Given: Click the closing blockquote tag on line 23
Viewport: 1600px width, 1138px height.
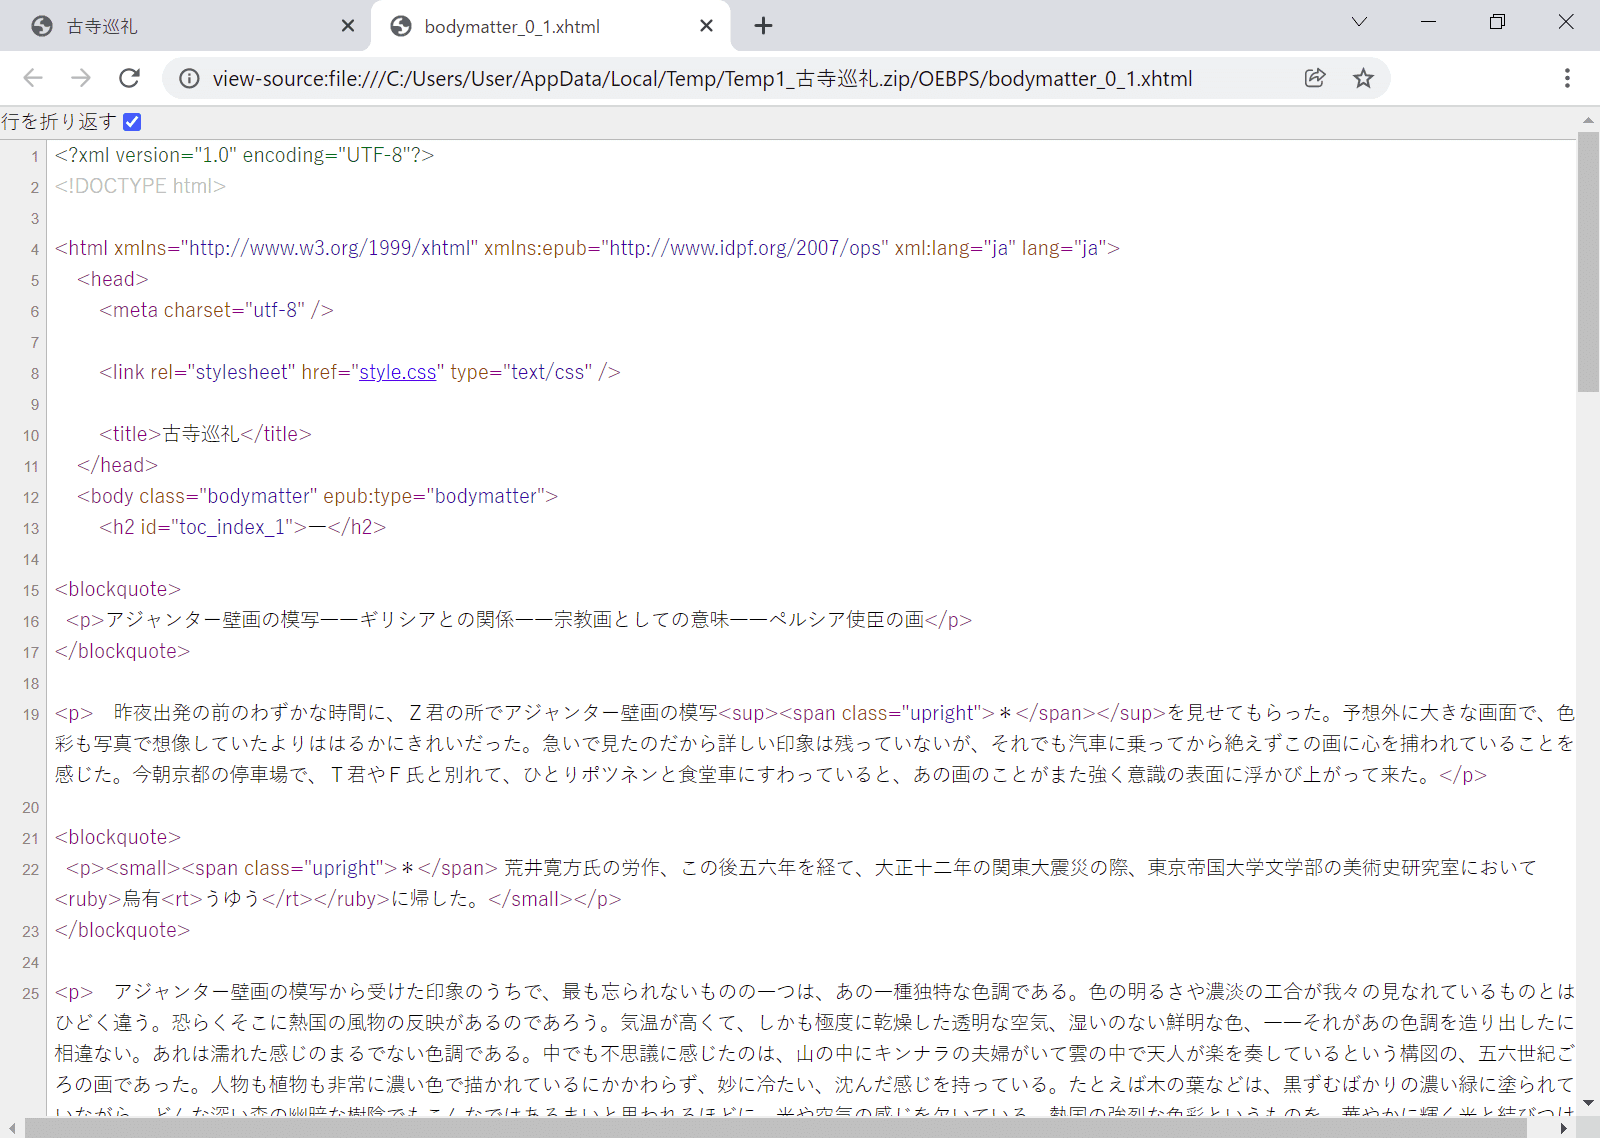Looking at the screenshot, I should pyautogui.click(x=123, y=930).
